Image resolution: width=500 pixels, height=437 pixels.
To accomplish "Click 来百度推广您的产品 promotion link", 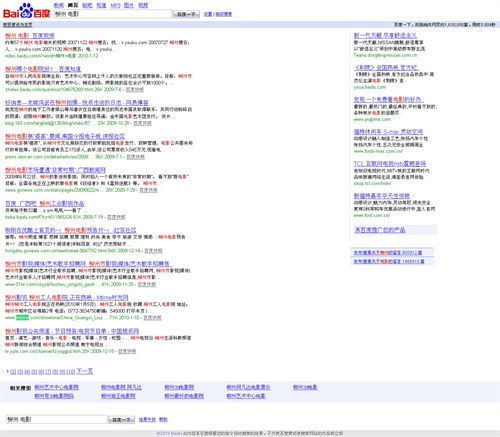I will (x=380, y=230).
